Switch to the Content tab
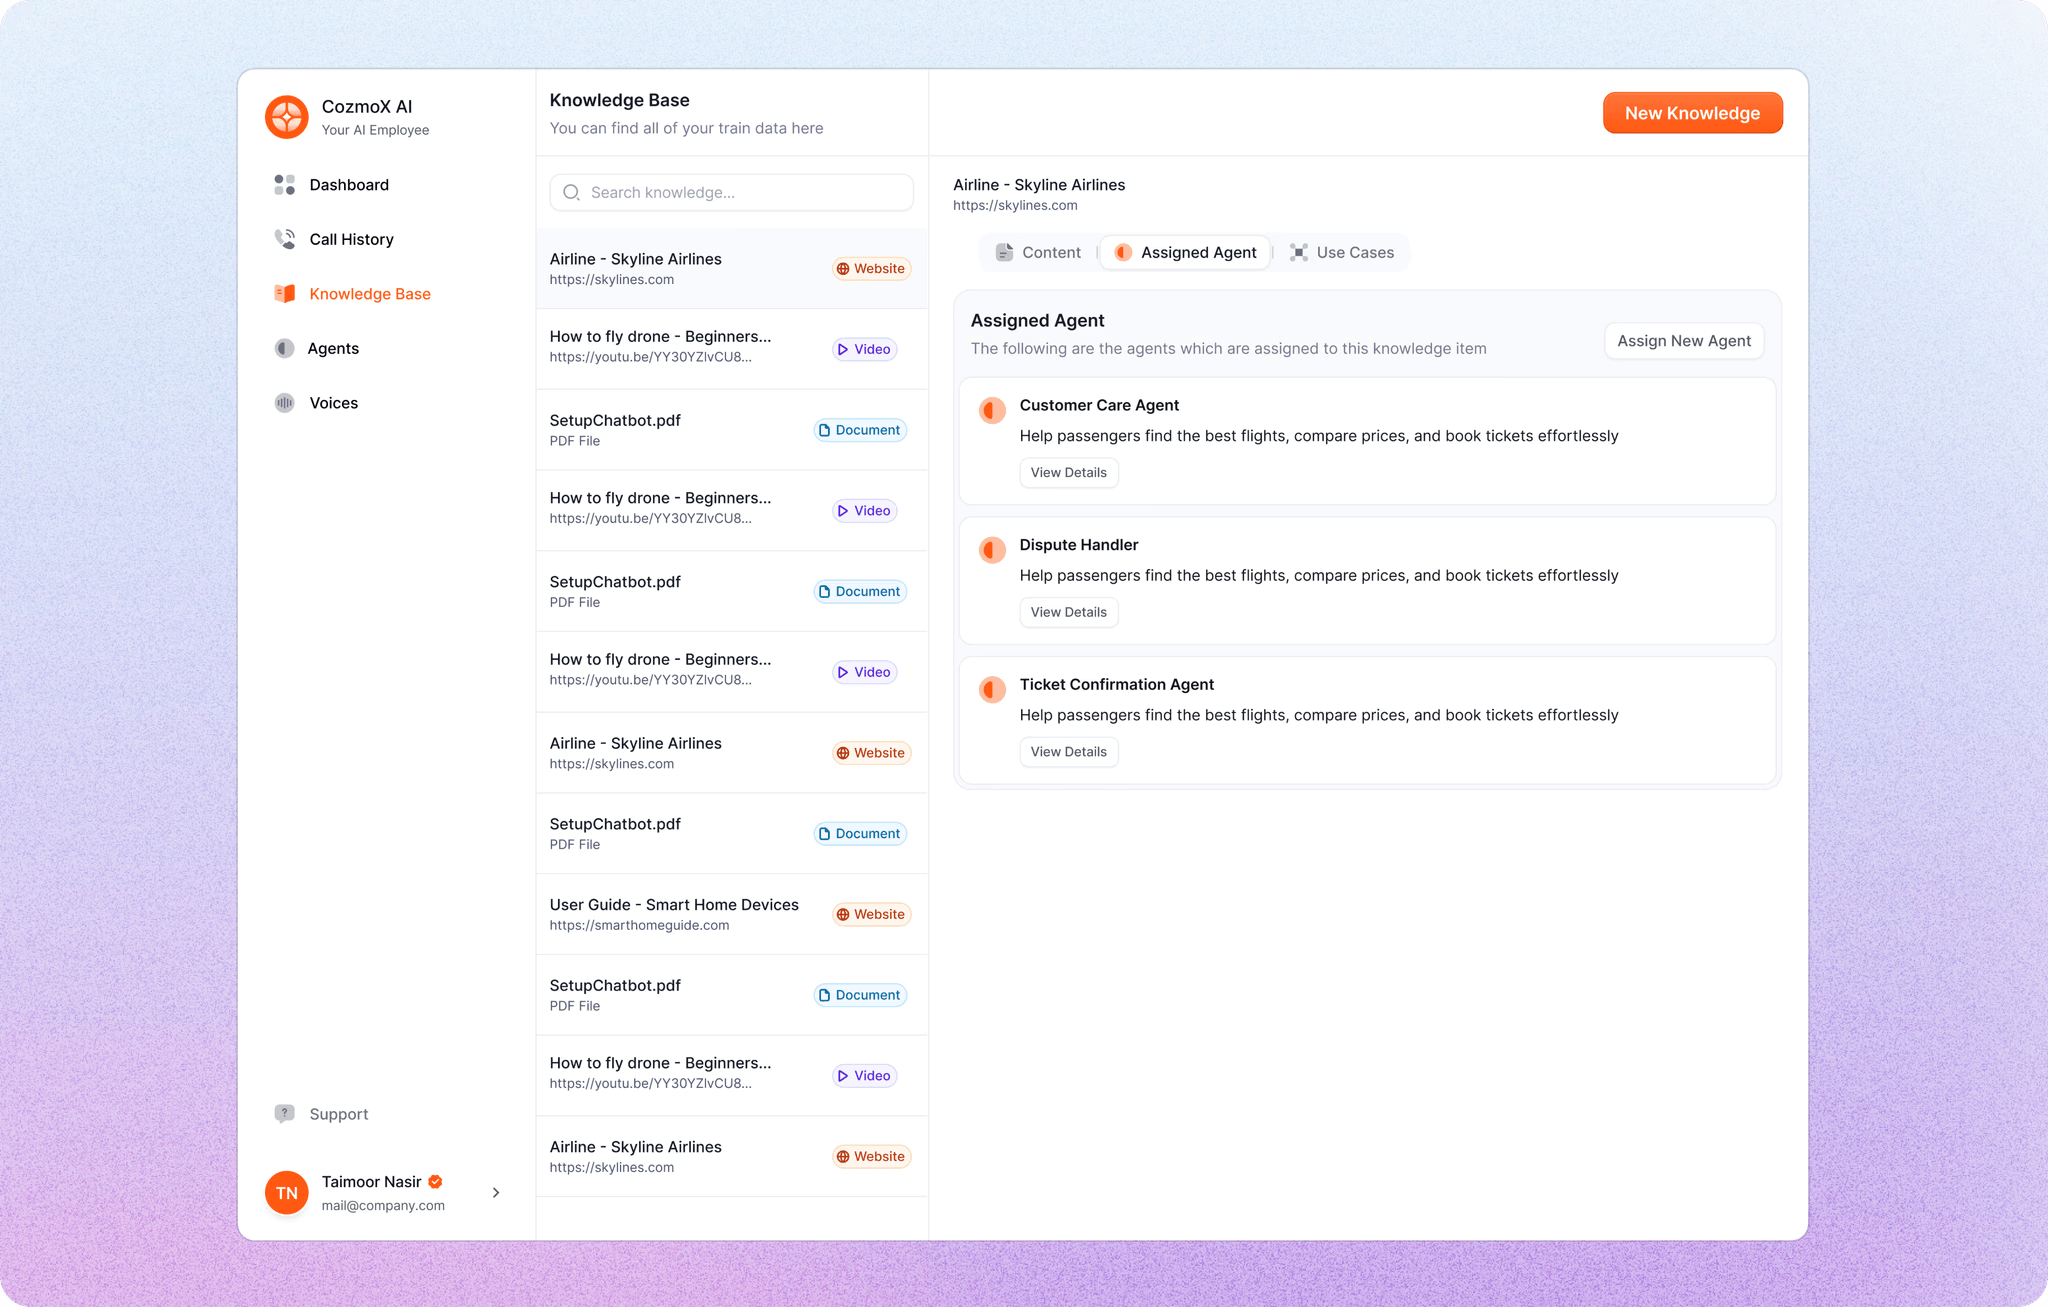Image resolution: width=2048 pixels, height=1307 pixels. (1038, 252)
